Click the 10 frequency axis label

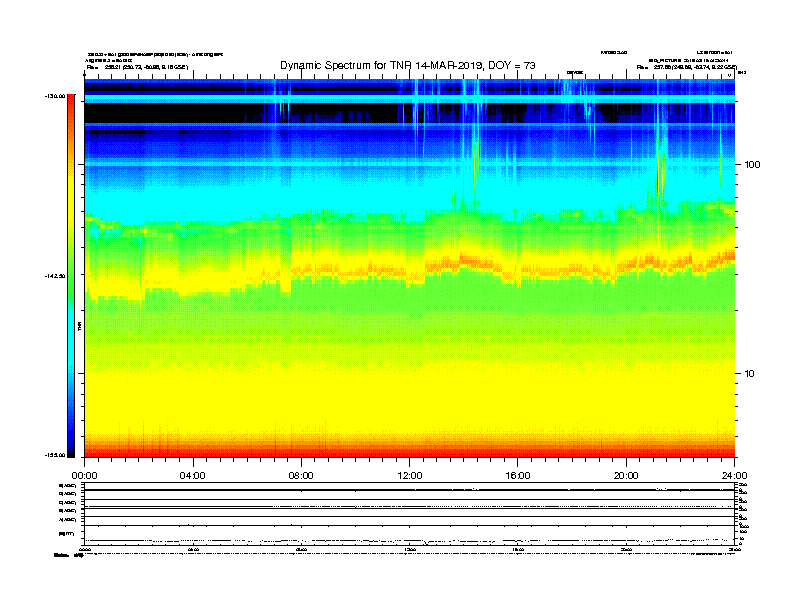tap(749, 374)
